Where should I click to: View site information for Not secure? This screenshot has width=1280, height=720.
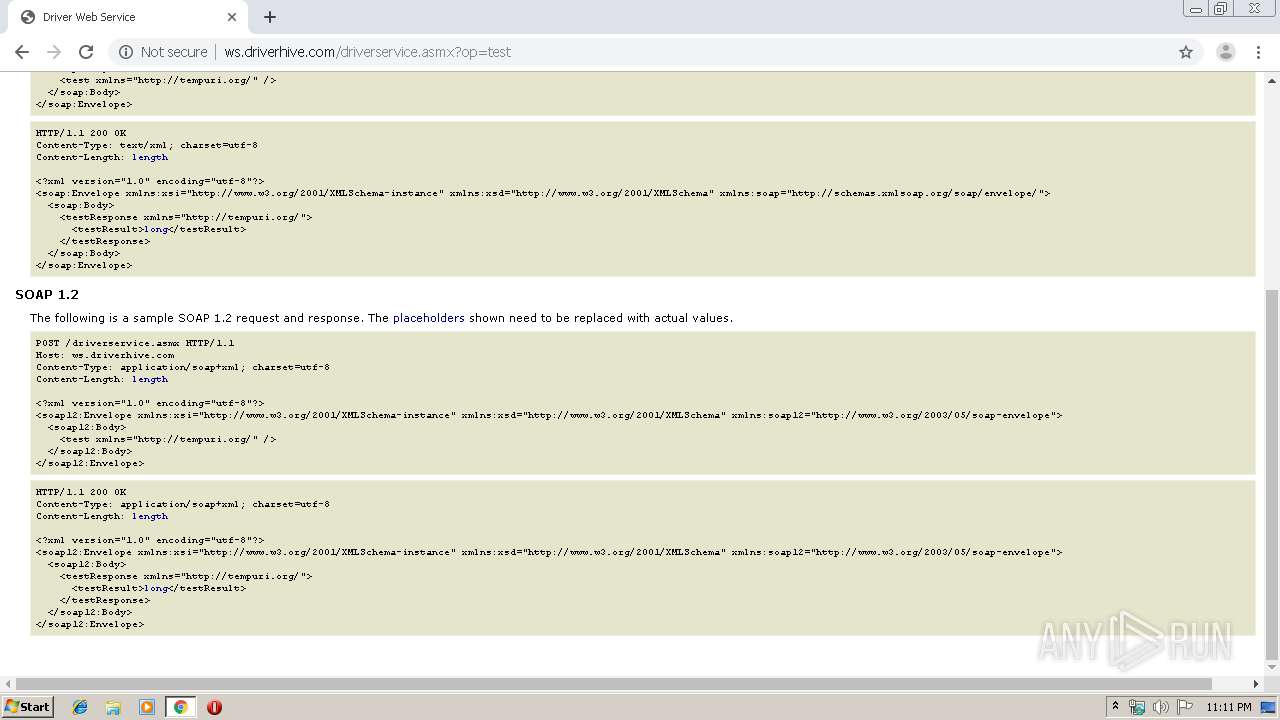pos(164,52)
